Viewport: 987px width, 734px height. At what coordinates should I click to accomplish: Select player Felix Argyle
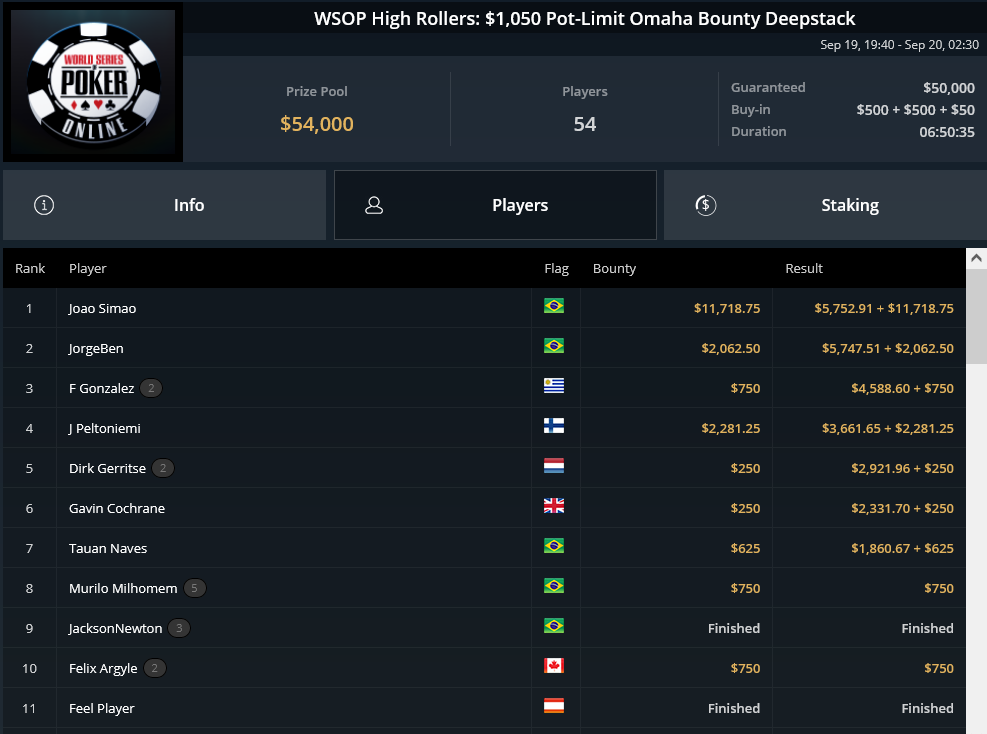click(x=103, y=669)
